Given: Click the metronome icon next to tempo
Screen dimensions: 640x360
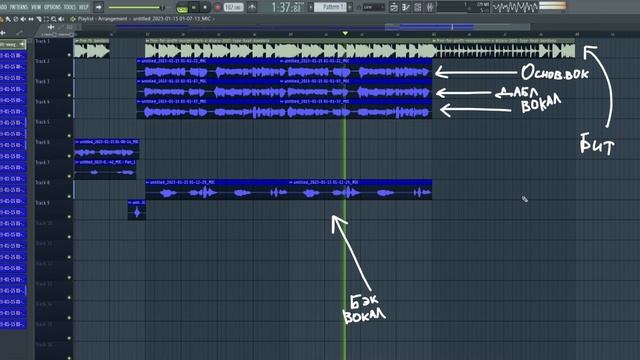Looking at the screenshot, I should pyautogui.click(x=252, y=7).
